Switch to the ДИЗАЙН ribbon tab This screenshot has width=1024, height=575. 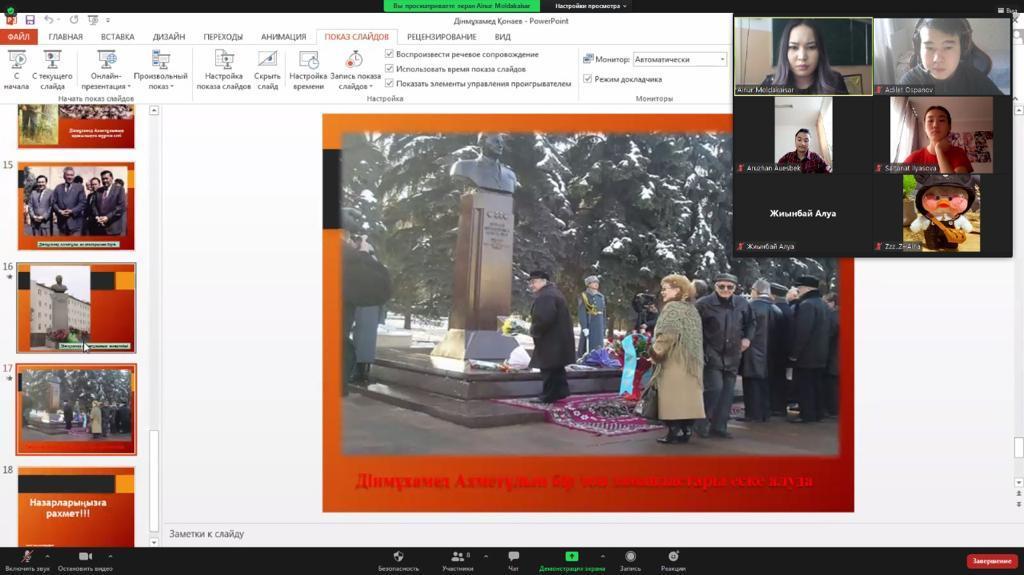(168, 37)
